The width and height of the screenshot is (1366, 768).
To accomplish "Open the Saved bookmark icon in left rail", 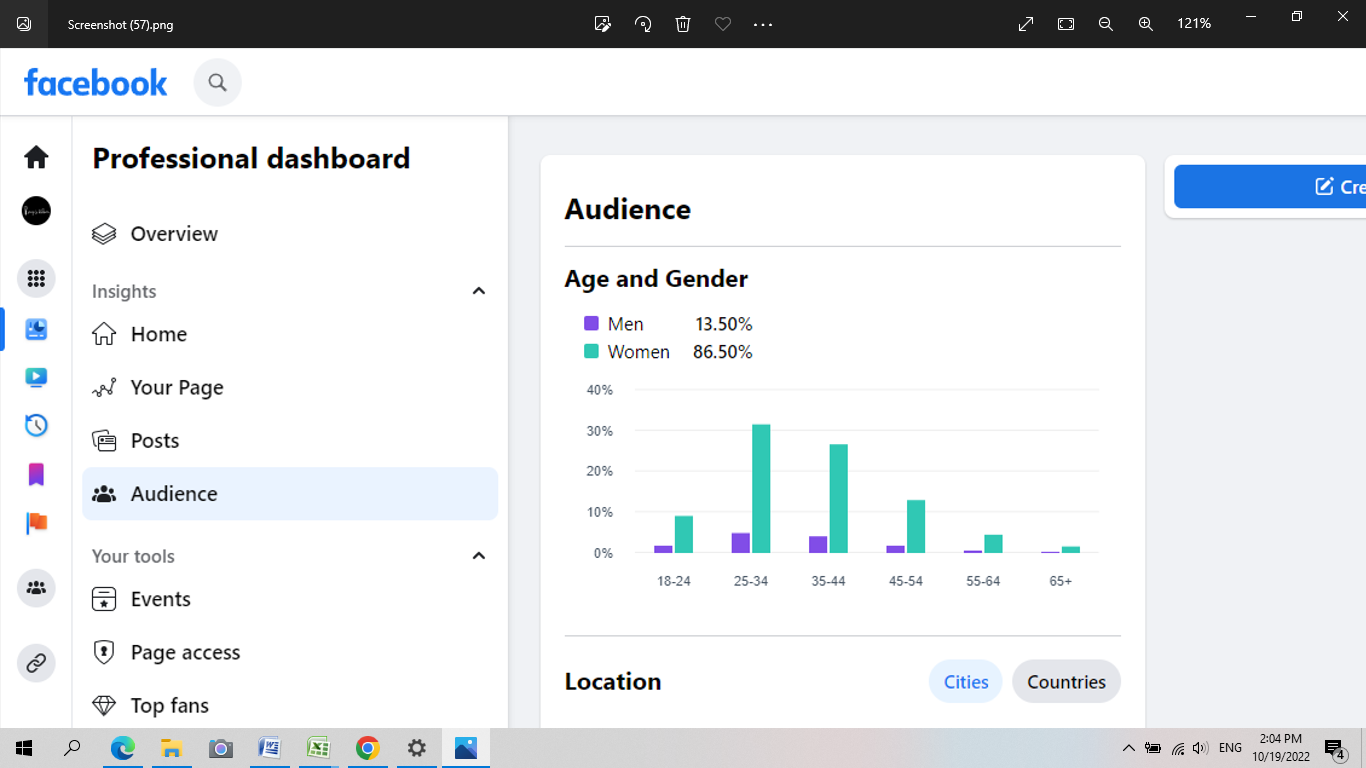I will point(36,474).
